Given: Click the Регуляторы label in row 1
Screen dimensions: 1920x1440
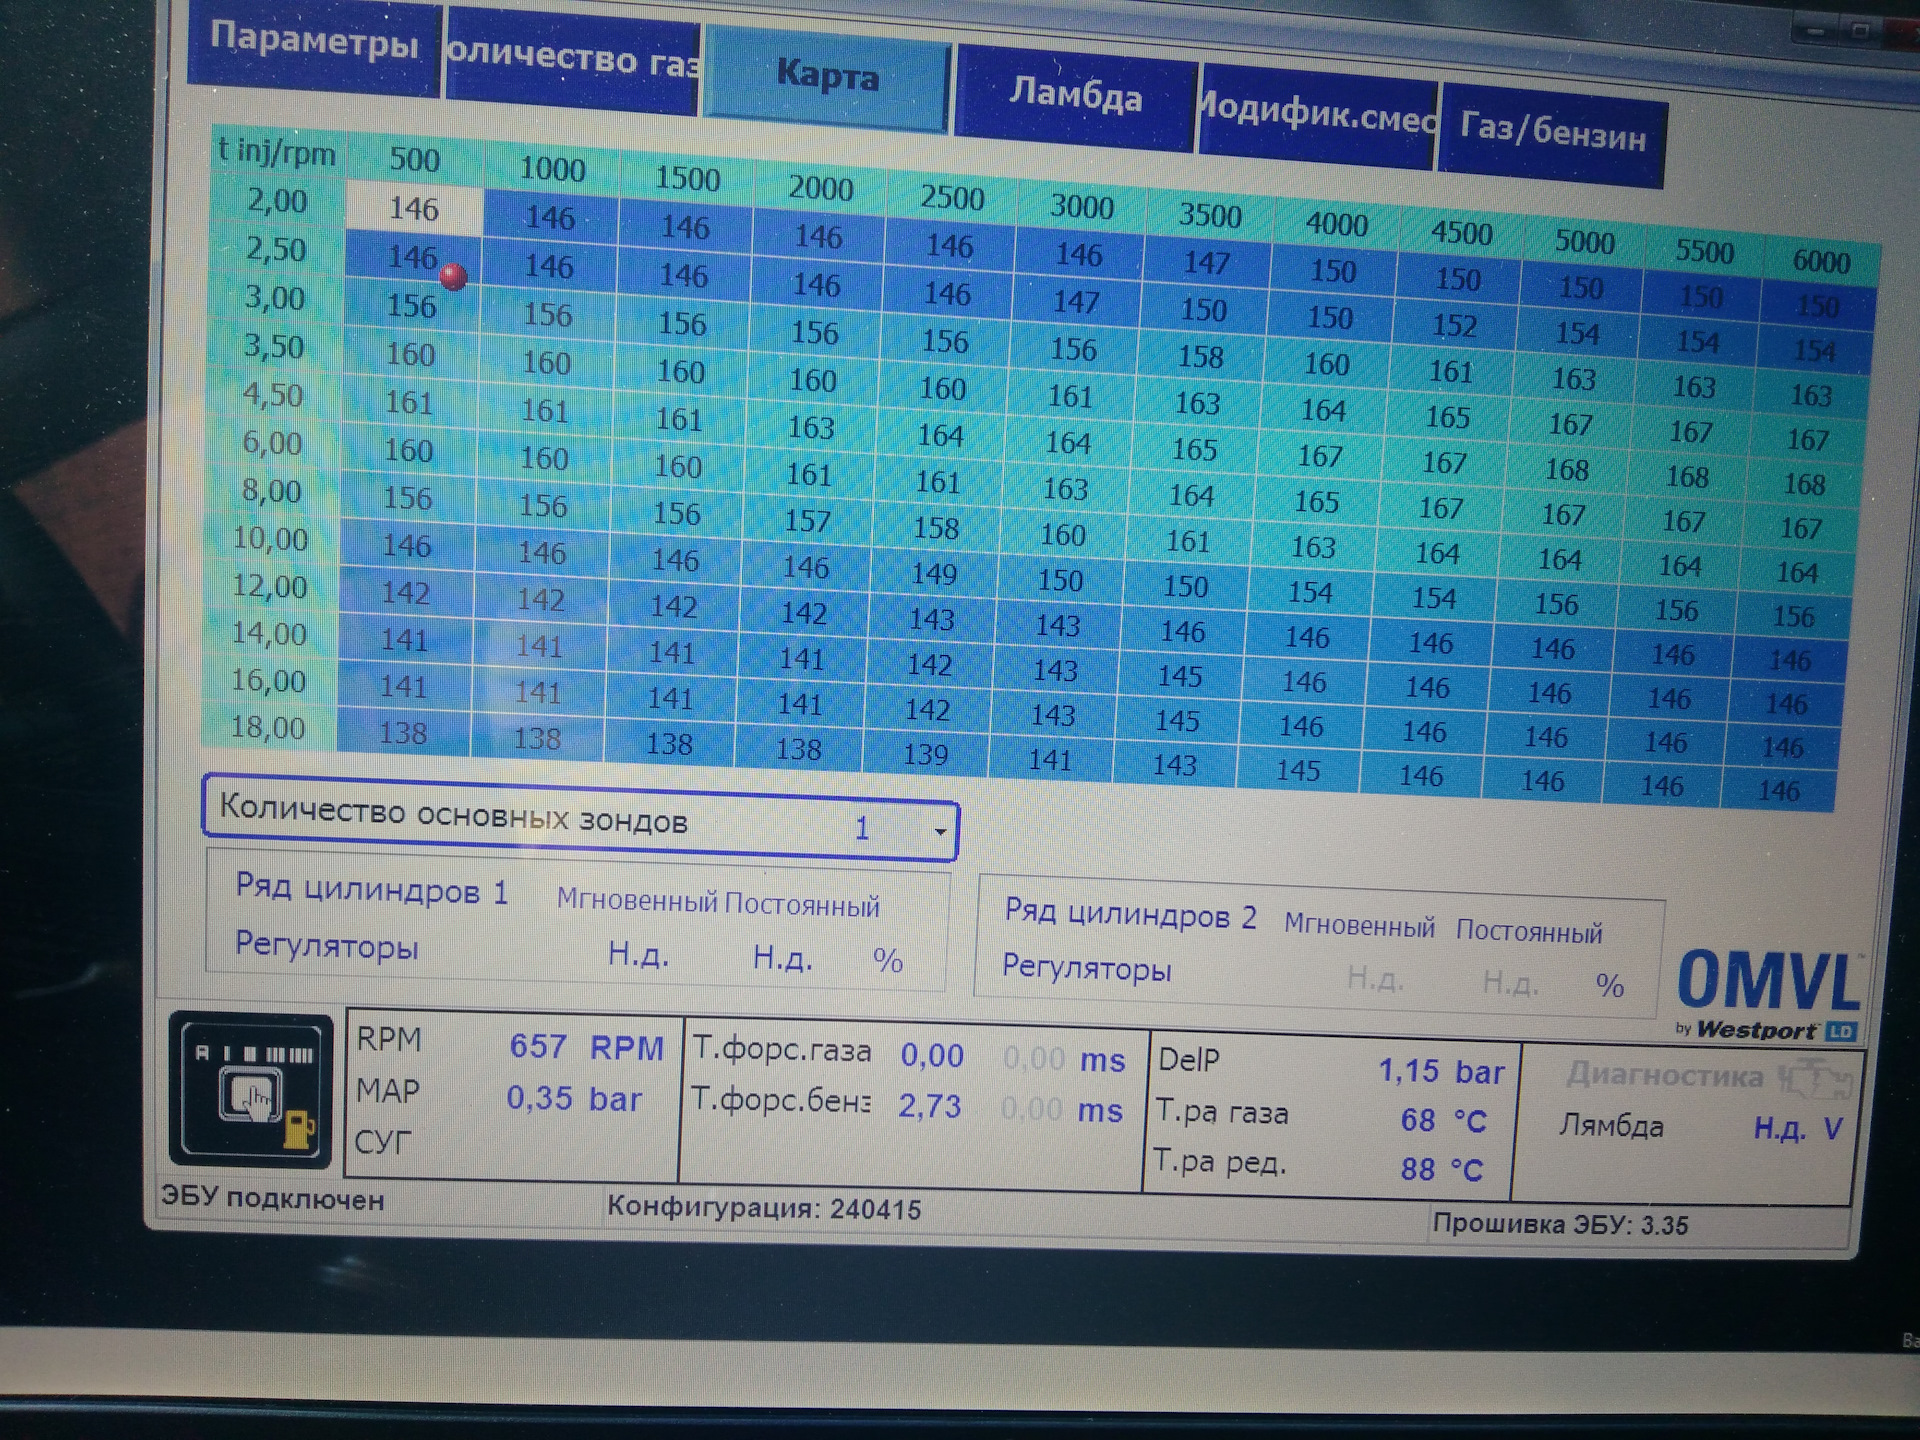Looking at the screenshot, I should point(326,945).
